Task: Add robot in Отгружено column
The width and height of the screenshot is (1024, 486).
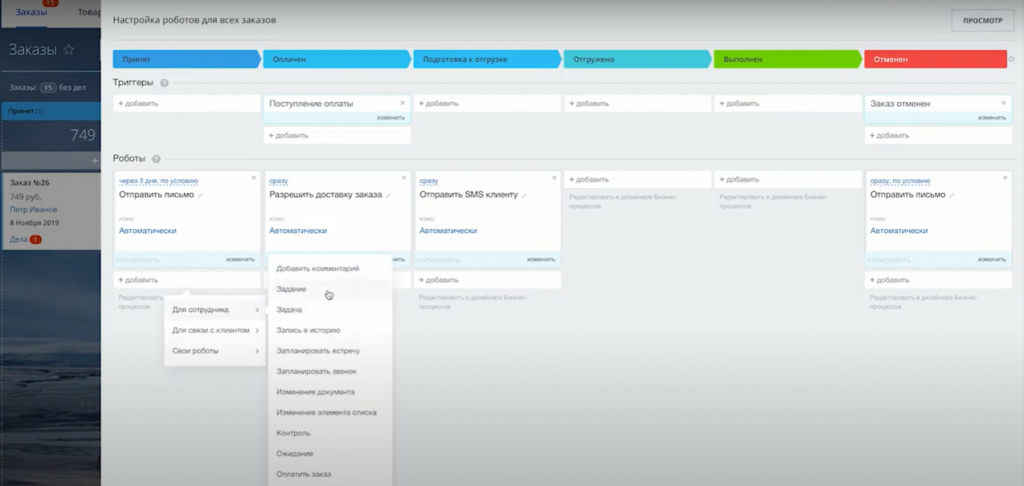Action: point(637,179)
